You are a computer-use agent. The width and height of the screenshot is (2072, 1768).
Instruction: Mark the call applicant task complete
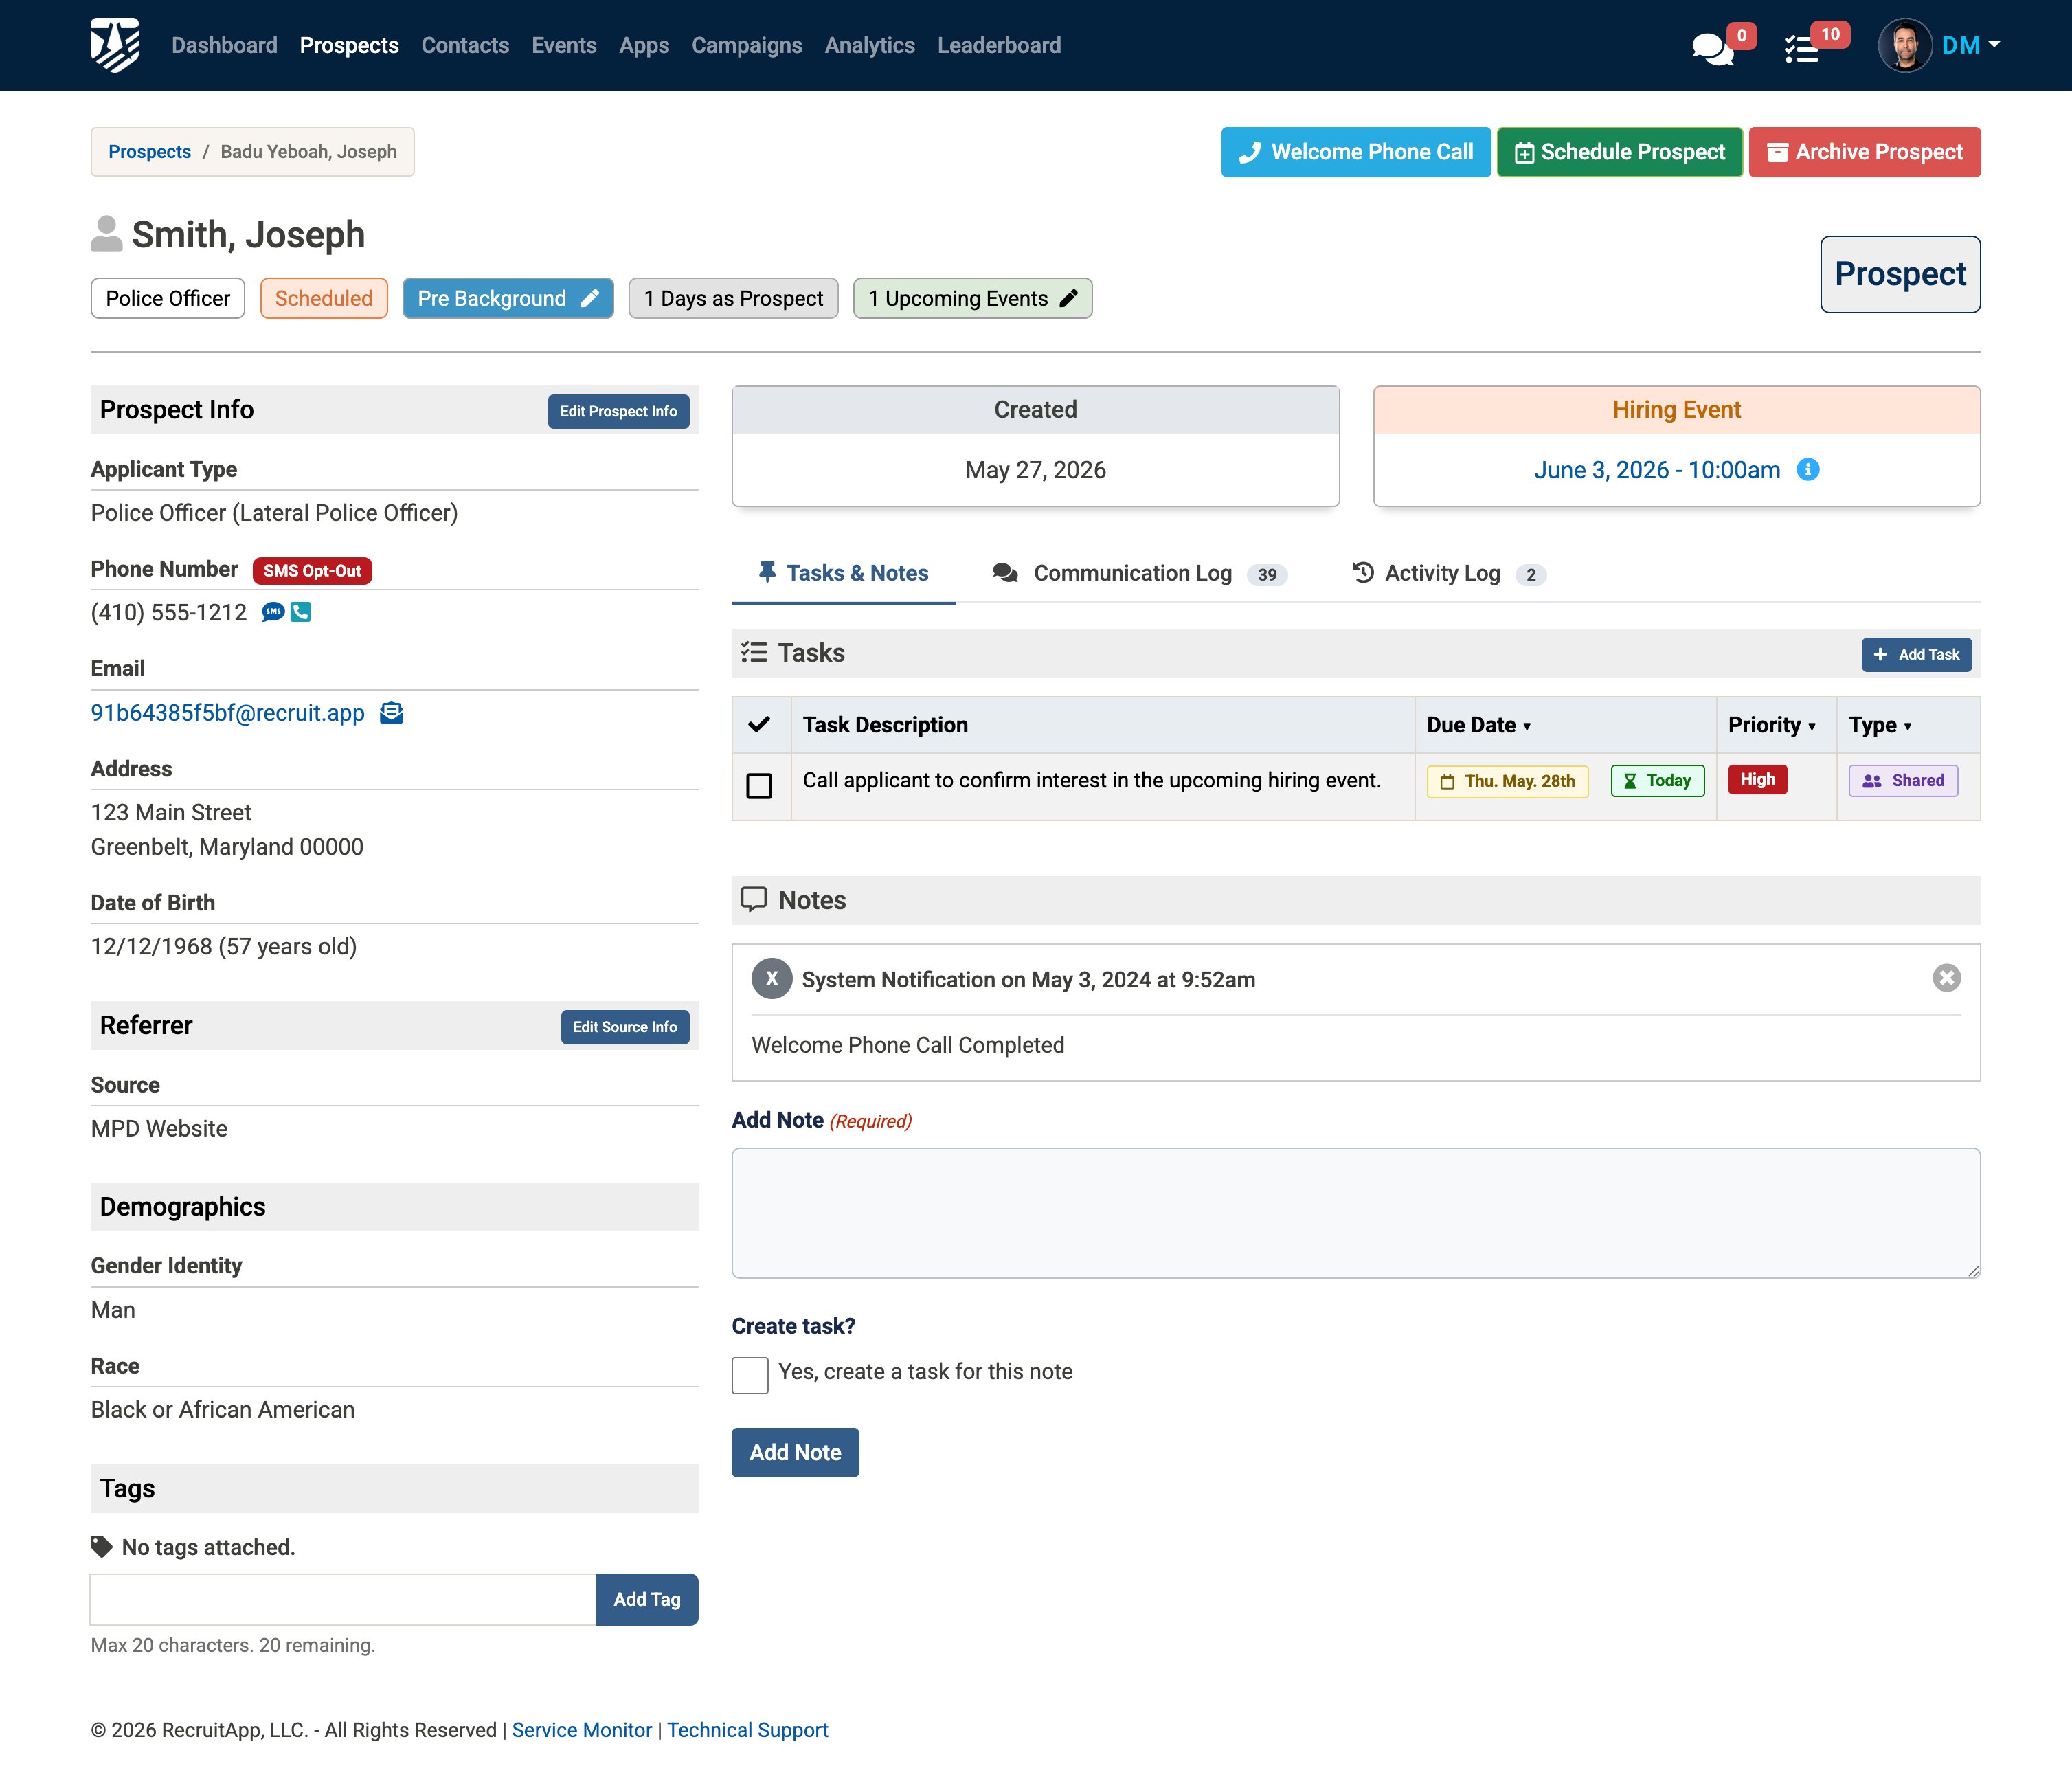[x=760, y=786]
